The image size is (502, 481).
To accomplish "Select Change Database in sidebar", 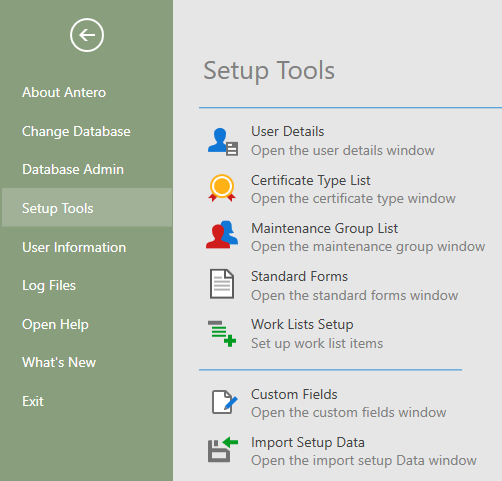I will pyautogui.click(x=76, y=131).
